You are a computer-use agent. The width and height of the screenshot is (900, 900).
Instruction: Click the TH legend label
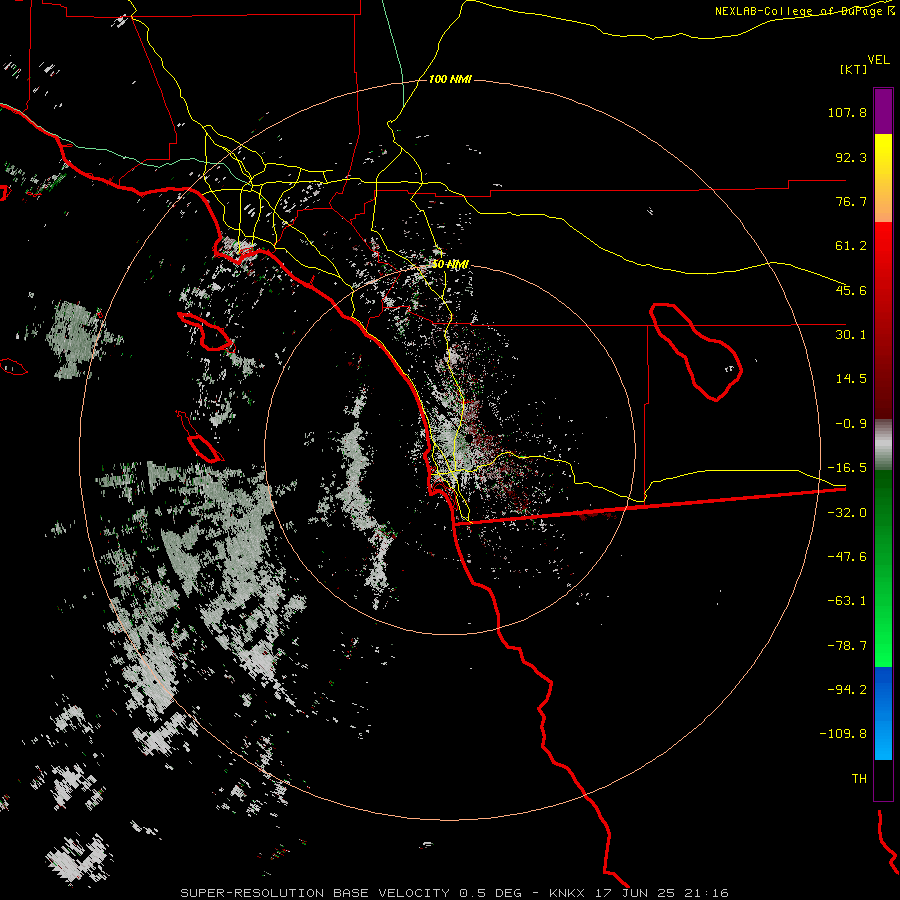[x=859, y=779]
